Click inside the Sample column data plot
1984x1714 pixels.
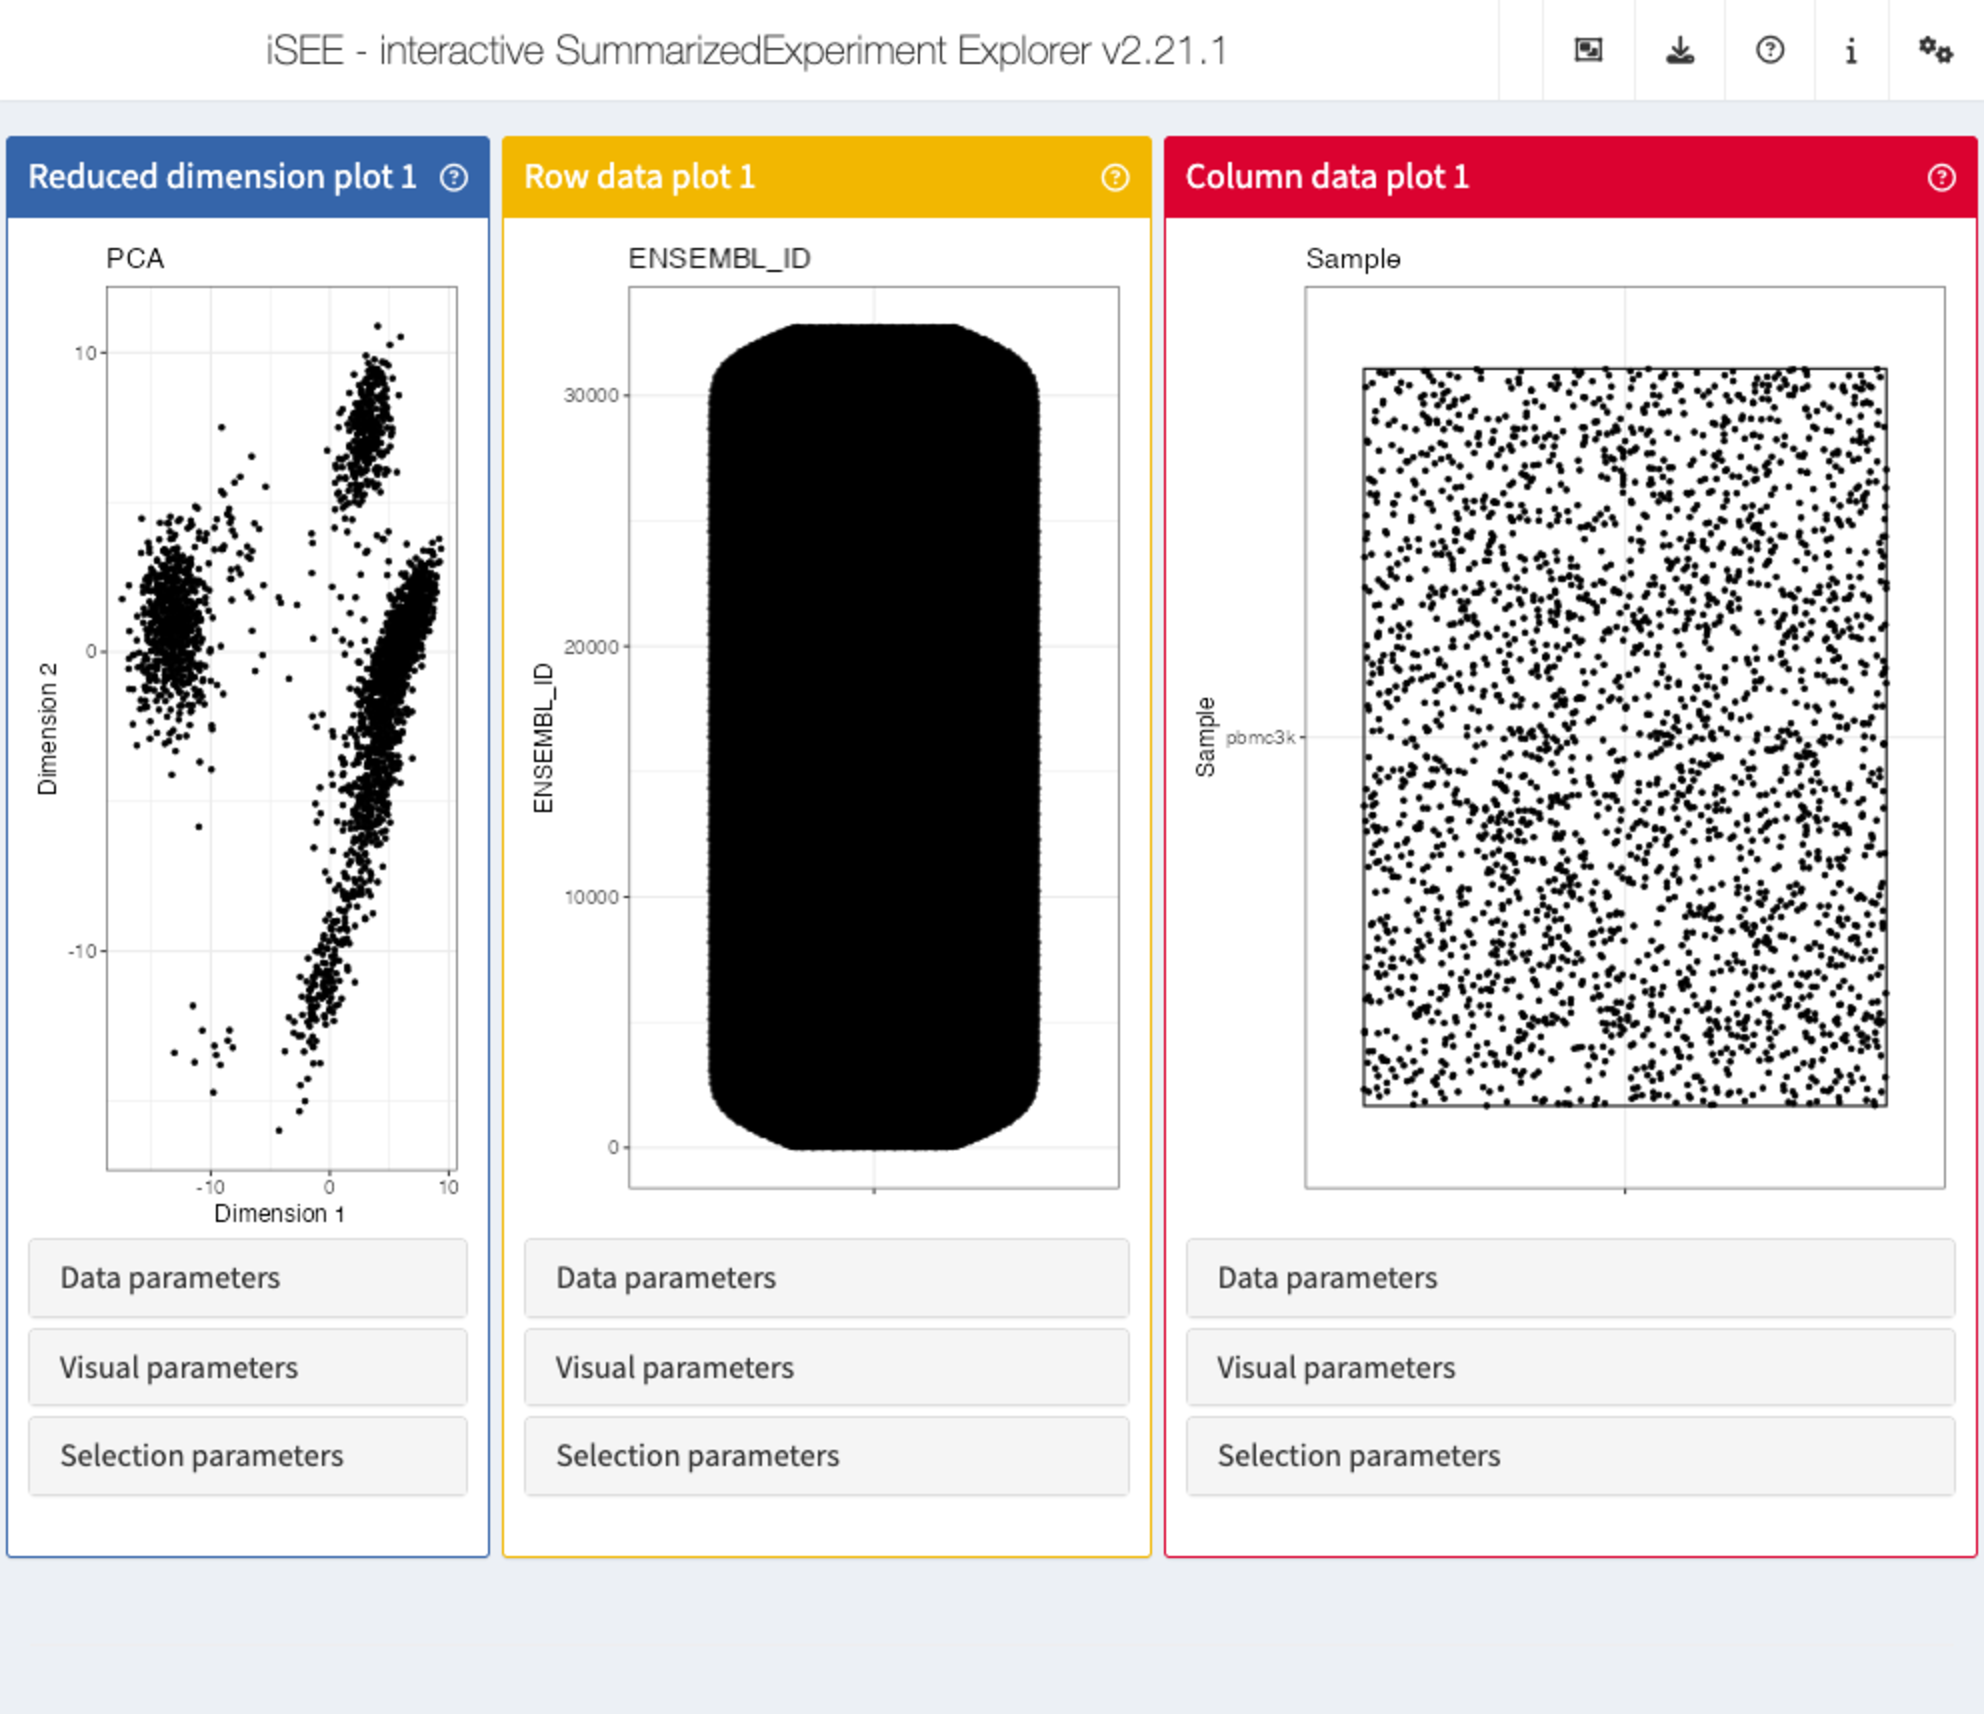pyautogui.click(x=1625, y=738)
